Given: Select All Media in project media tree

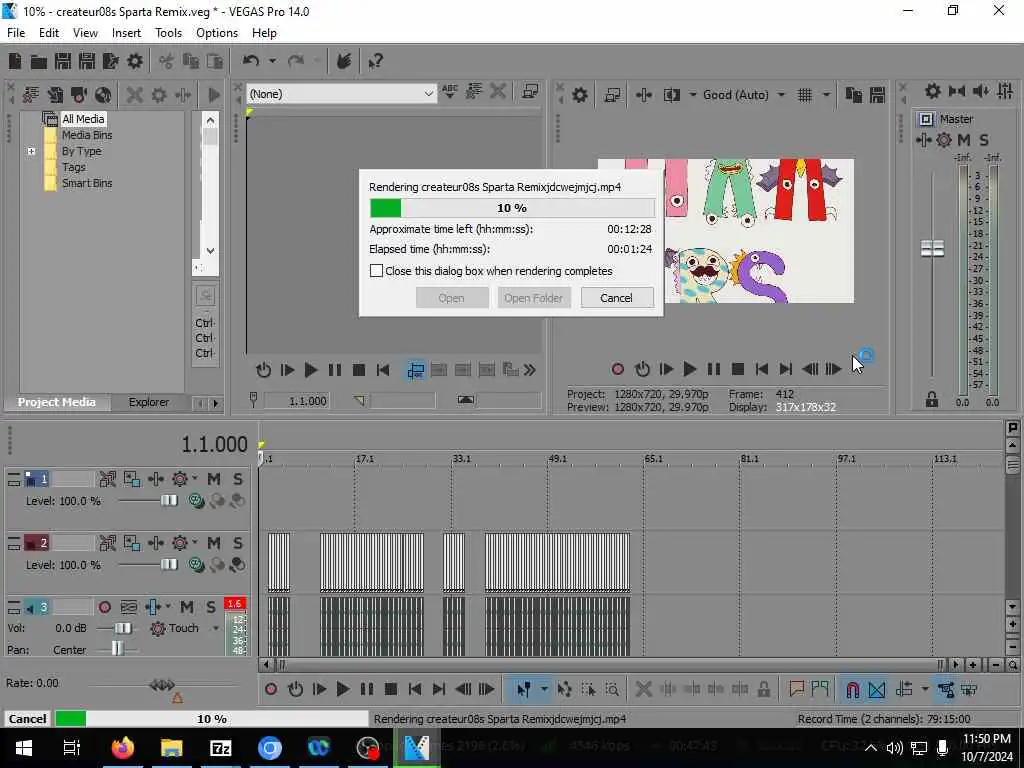Looking at the screenshot, I should 83,120.
